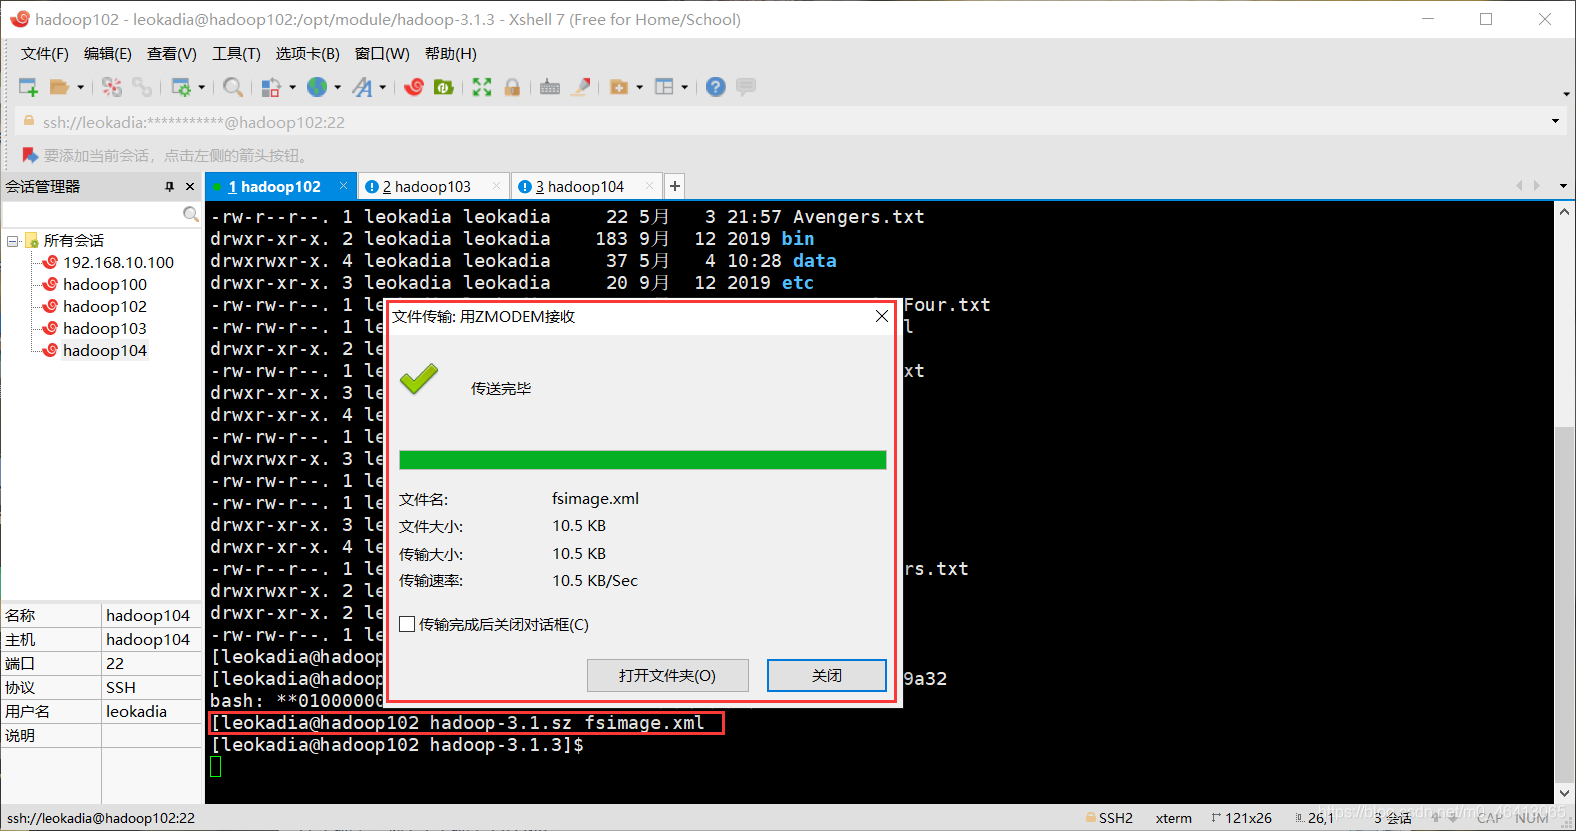
Task: Click the highlighter pen toolbar icon
Action: (x=580, y=87)
